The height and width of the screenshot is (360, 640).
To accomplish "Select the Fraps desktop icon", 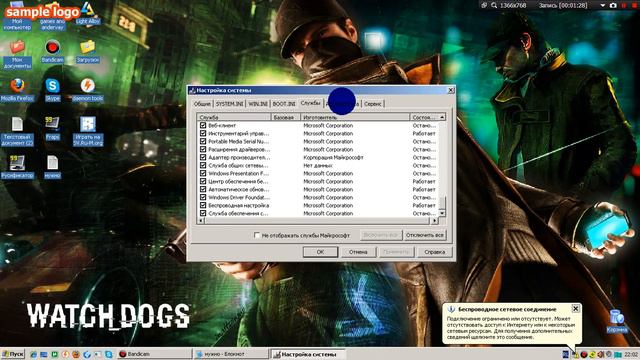I will pyautogui.click(x=52, y=128).
